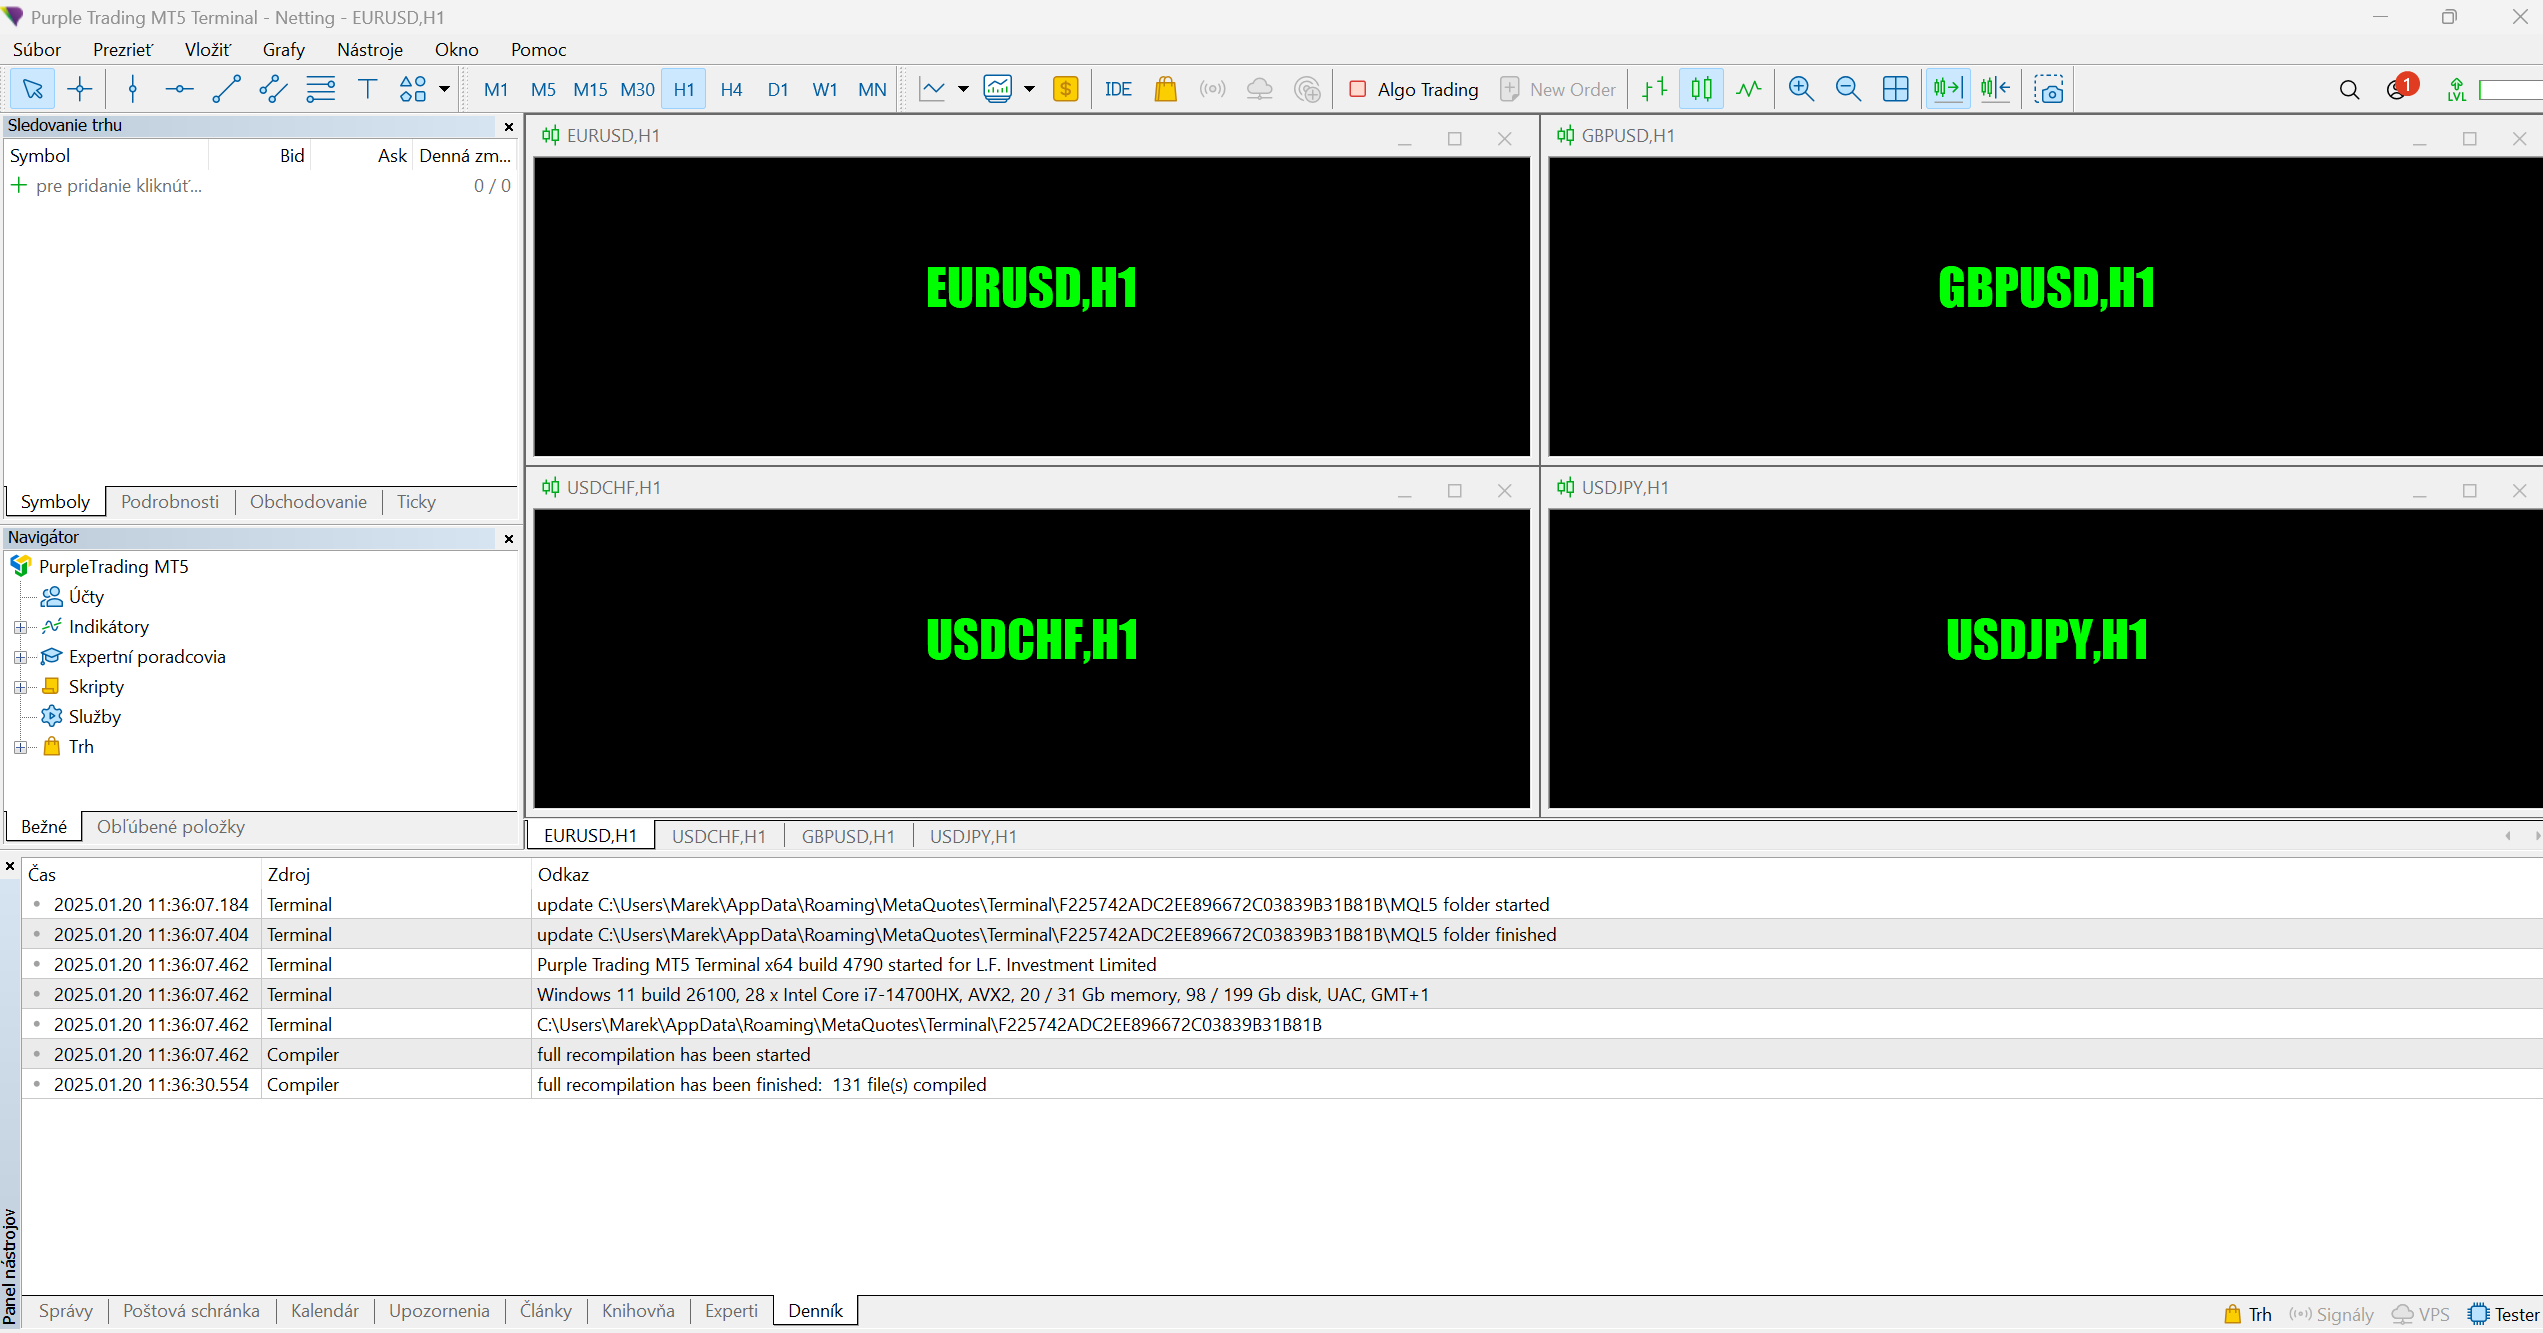Click the zoom out magnifier

[1848, 89]
